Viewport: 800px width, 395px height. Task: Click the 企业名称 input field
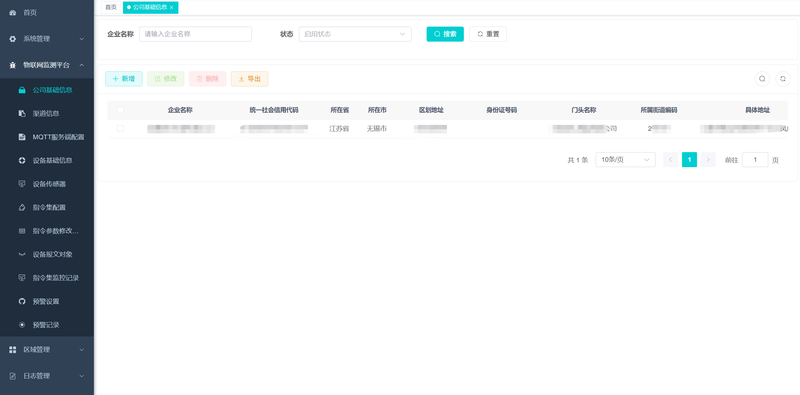click(195, 34)
